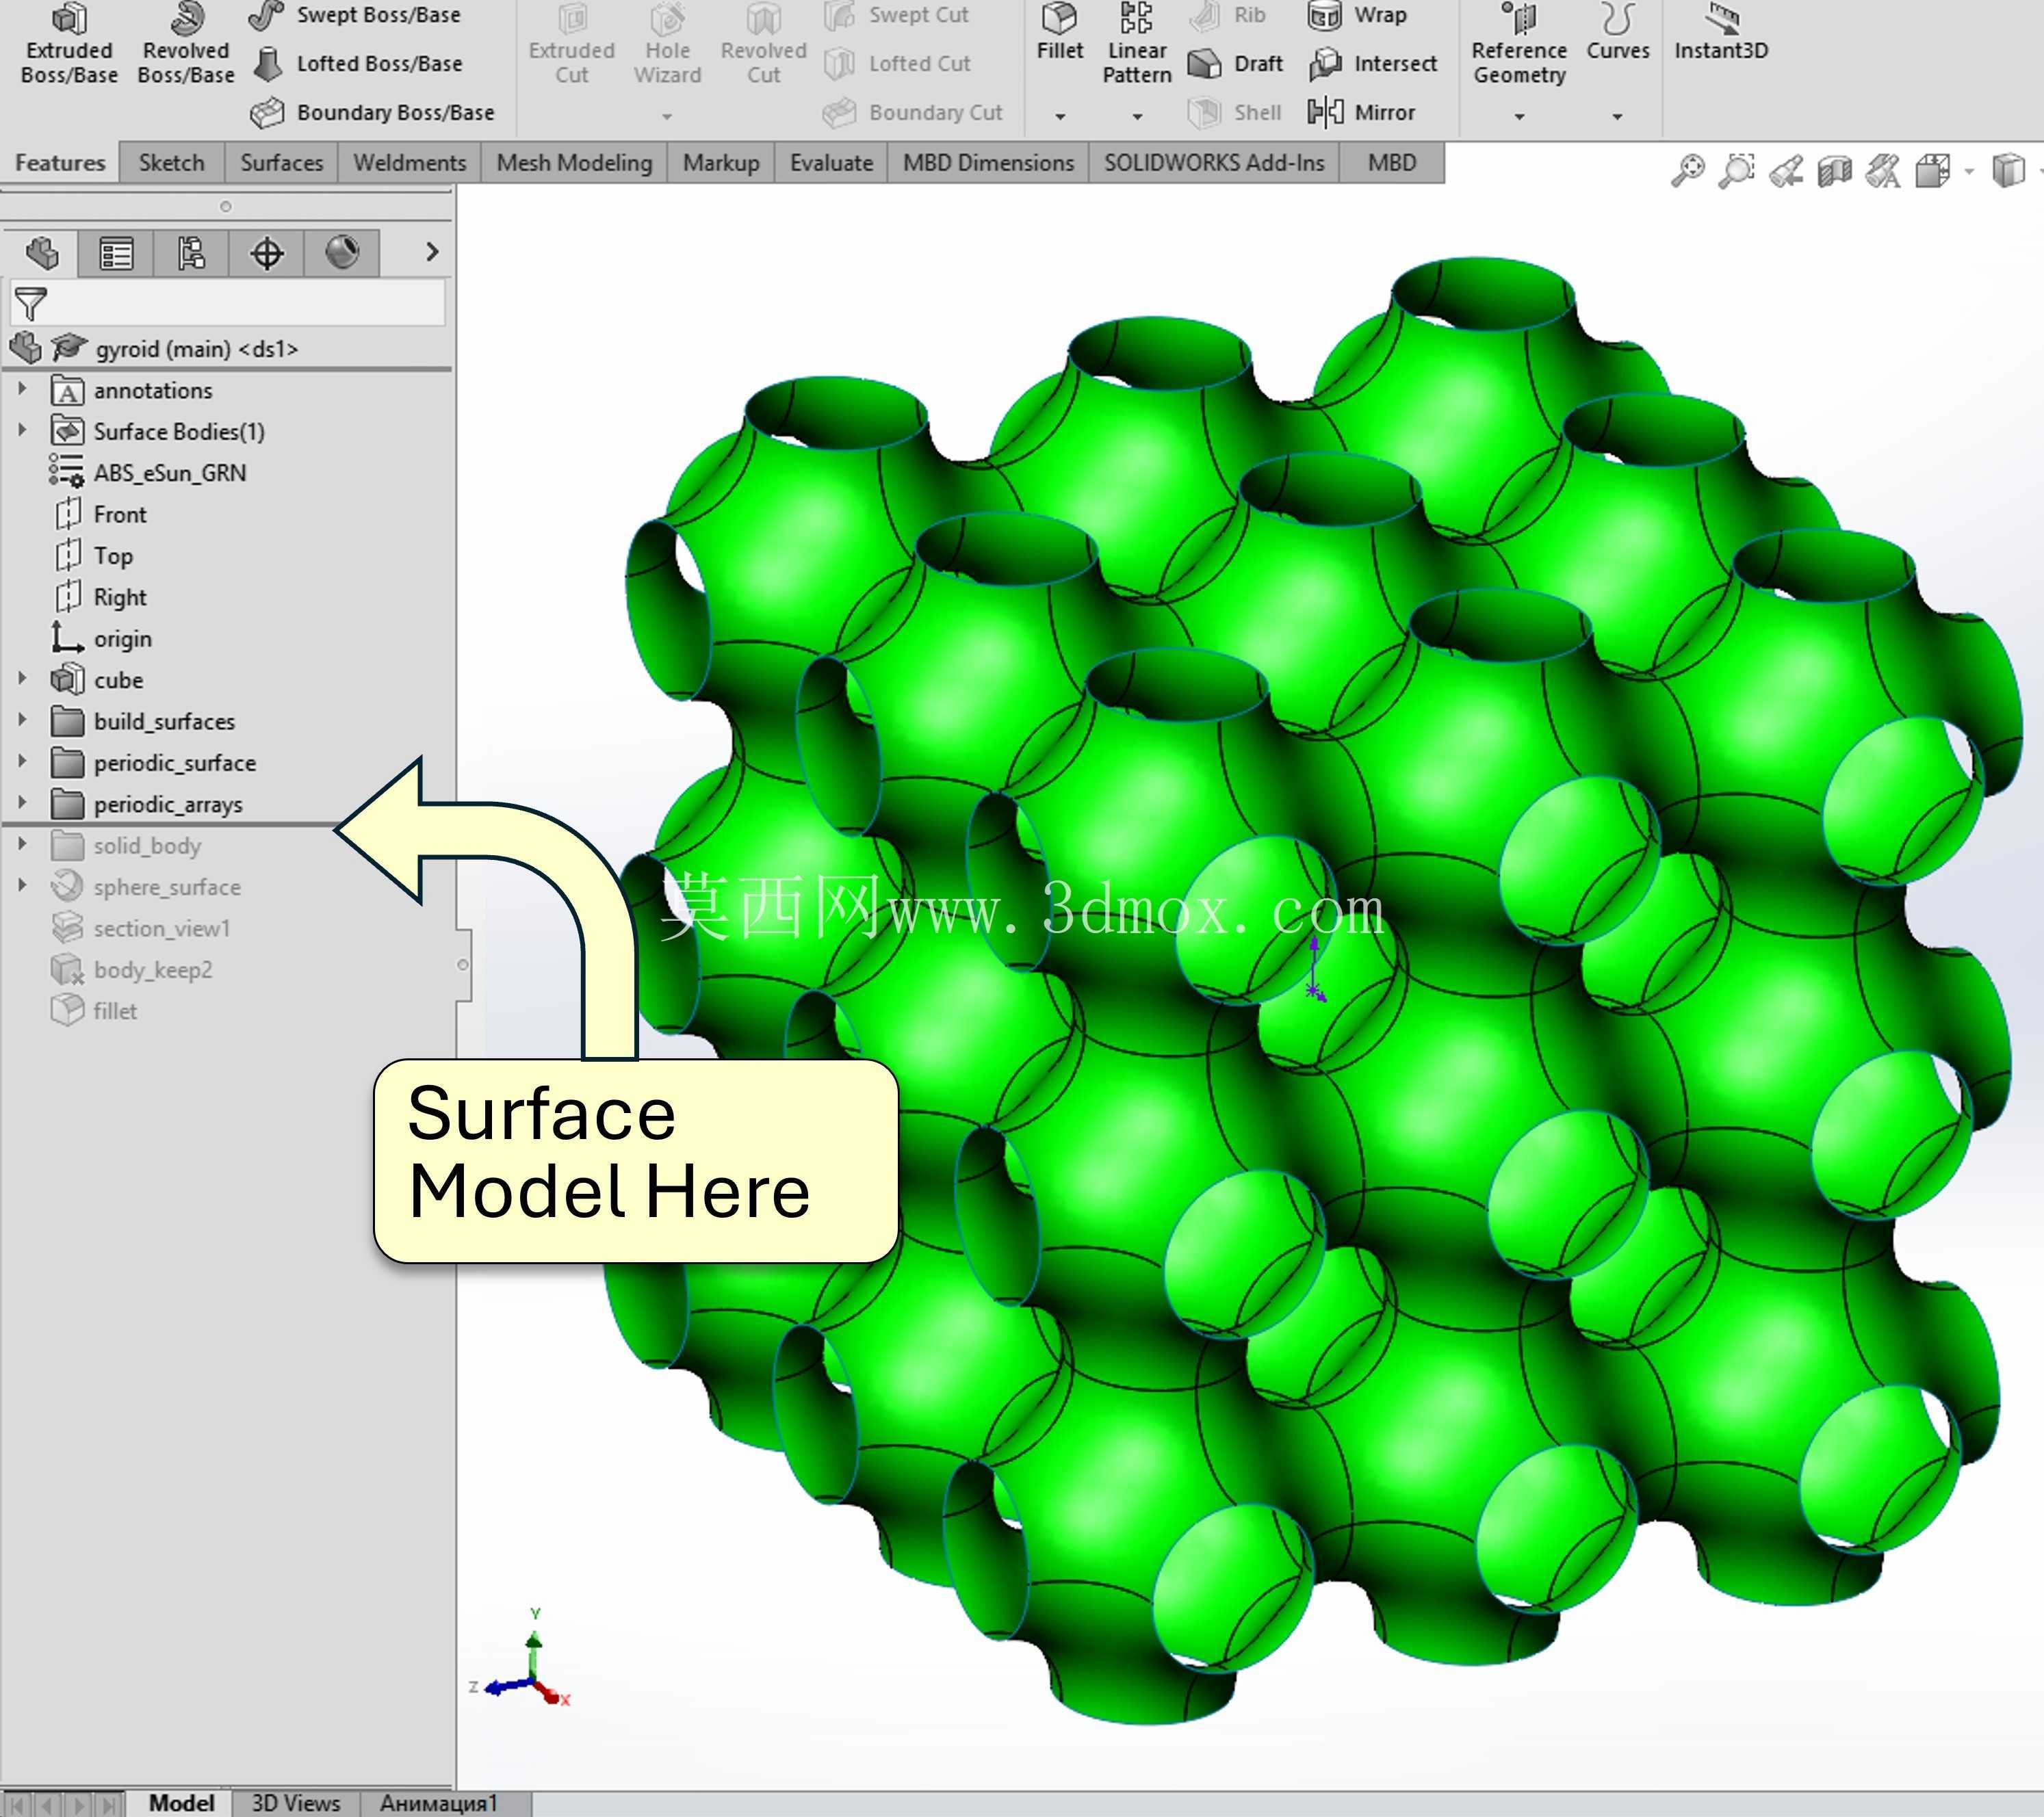Select the ABS_eSun_GRN material item
This screenshot has width=2044, height=1817.
coord(148,472)
